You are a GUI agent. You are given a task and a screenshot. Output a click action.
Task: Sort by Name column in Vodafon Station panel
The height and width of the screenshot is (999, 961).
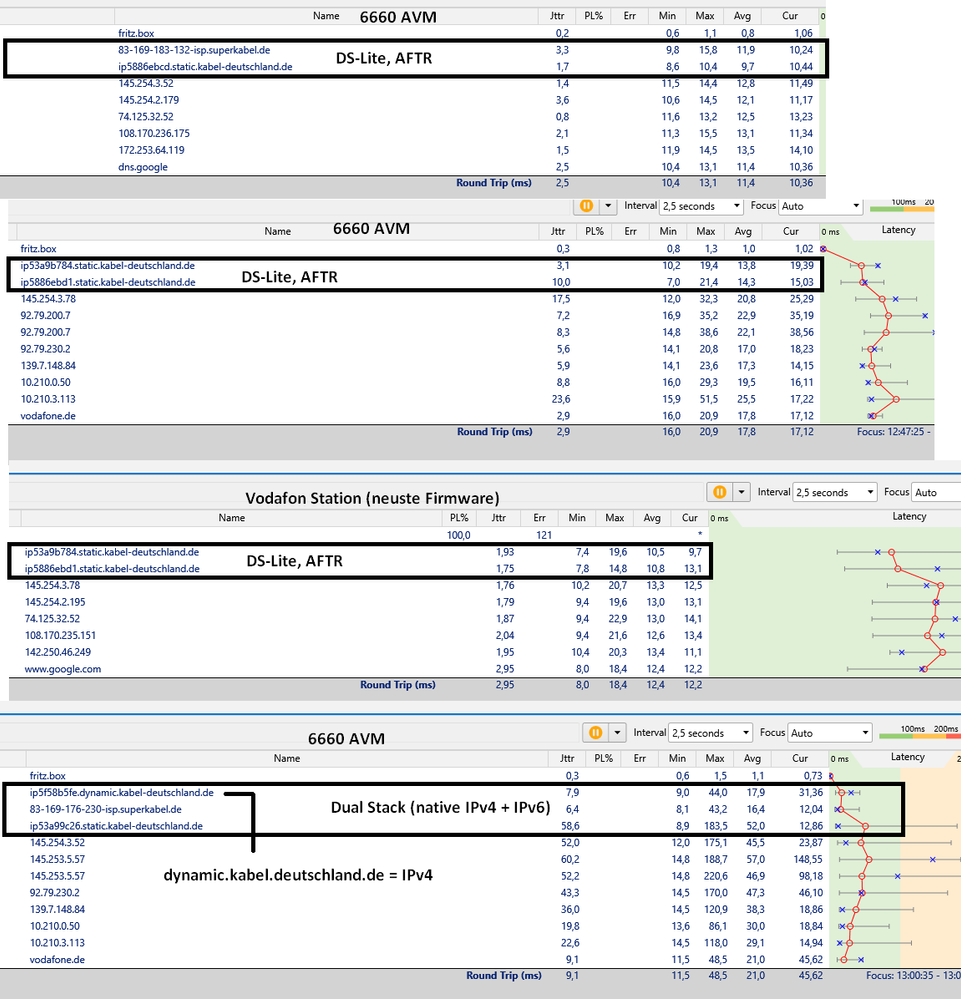coord(231,518)
